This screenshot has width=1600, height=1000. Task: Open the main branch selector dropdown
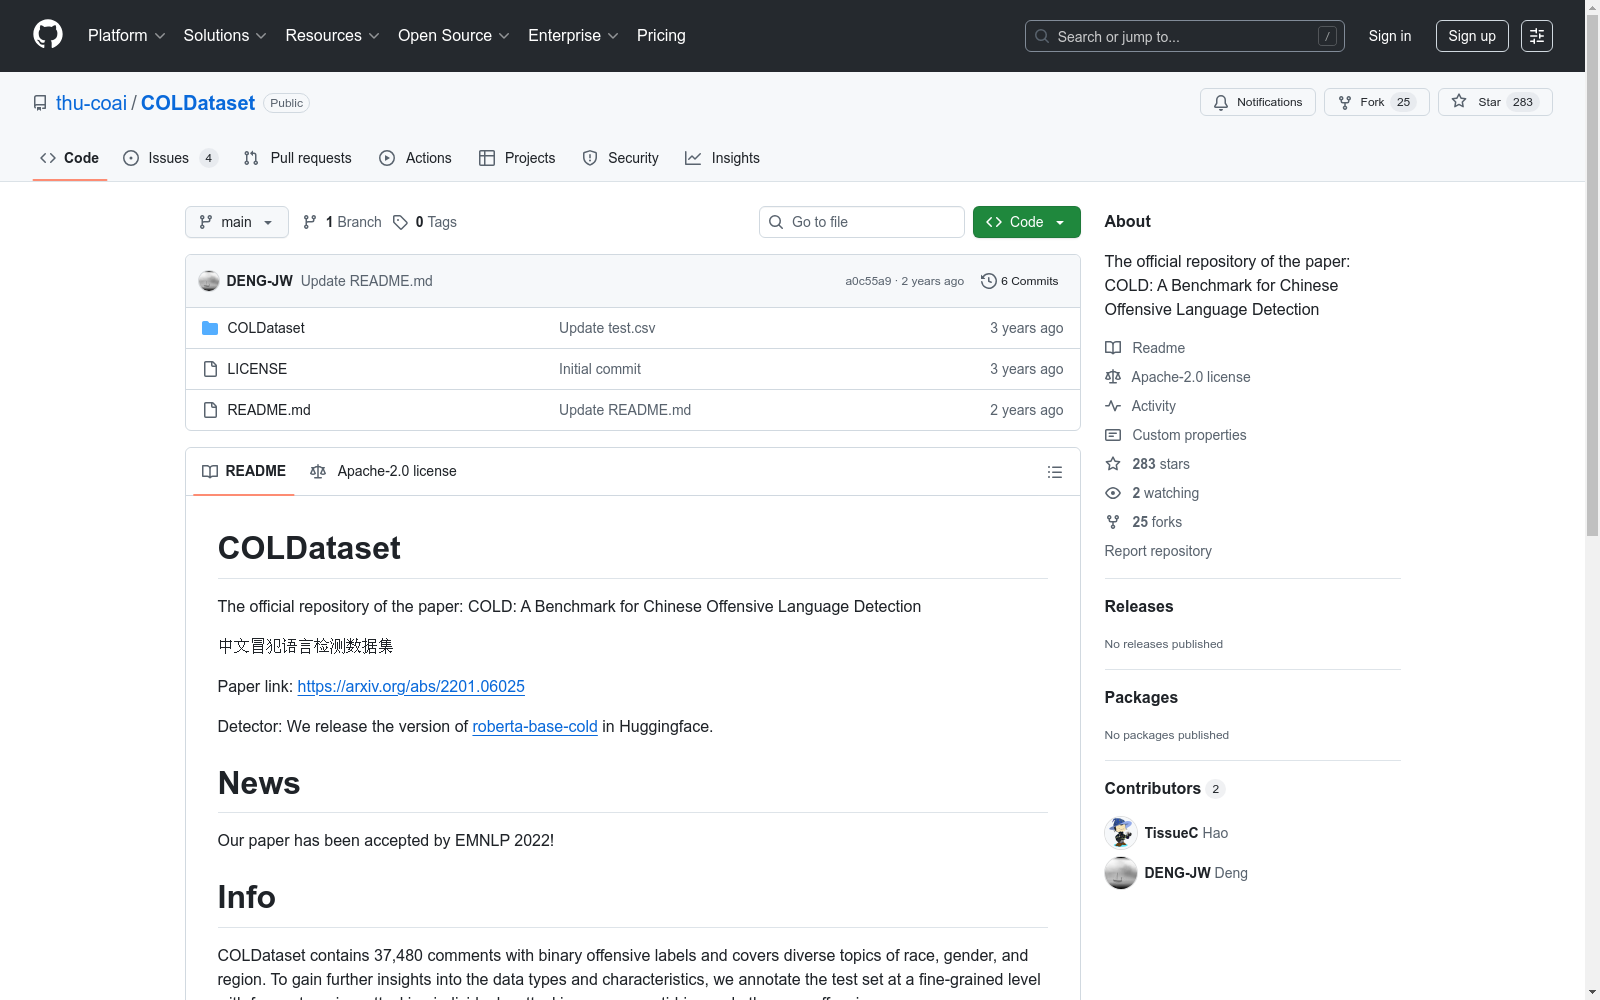click(x=237, y=222)
